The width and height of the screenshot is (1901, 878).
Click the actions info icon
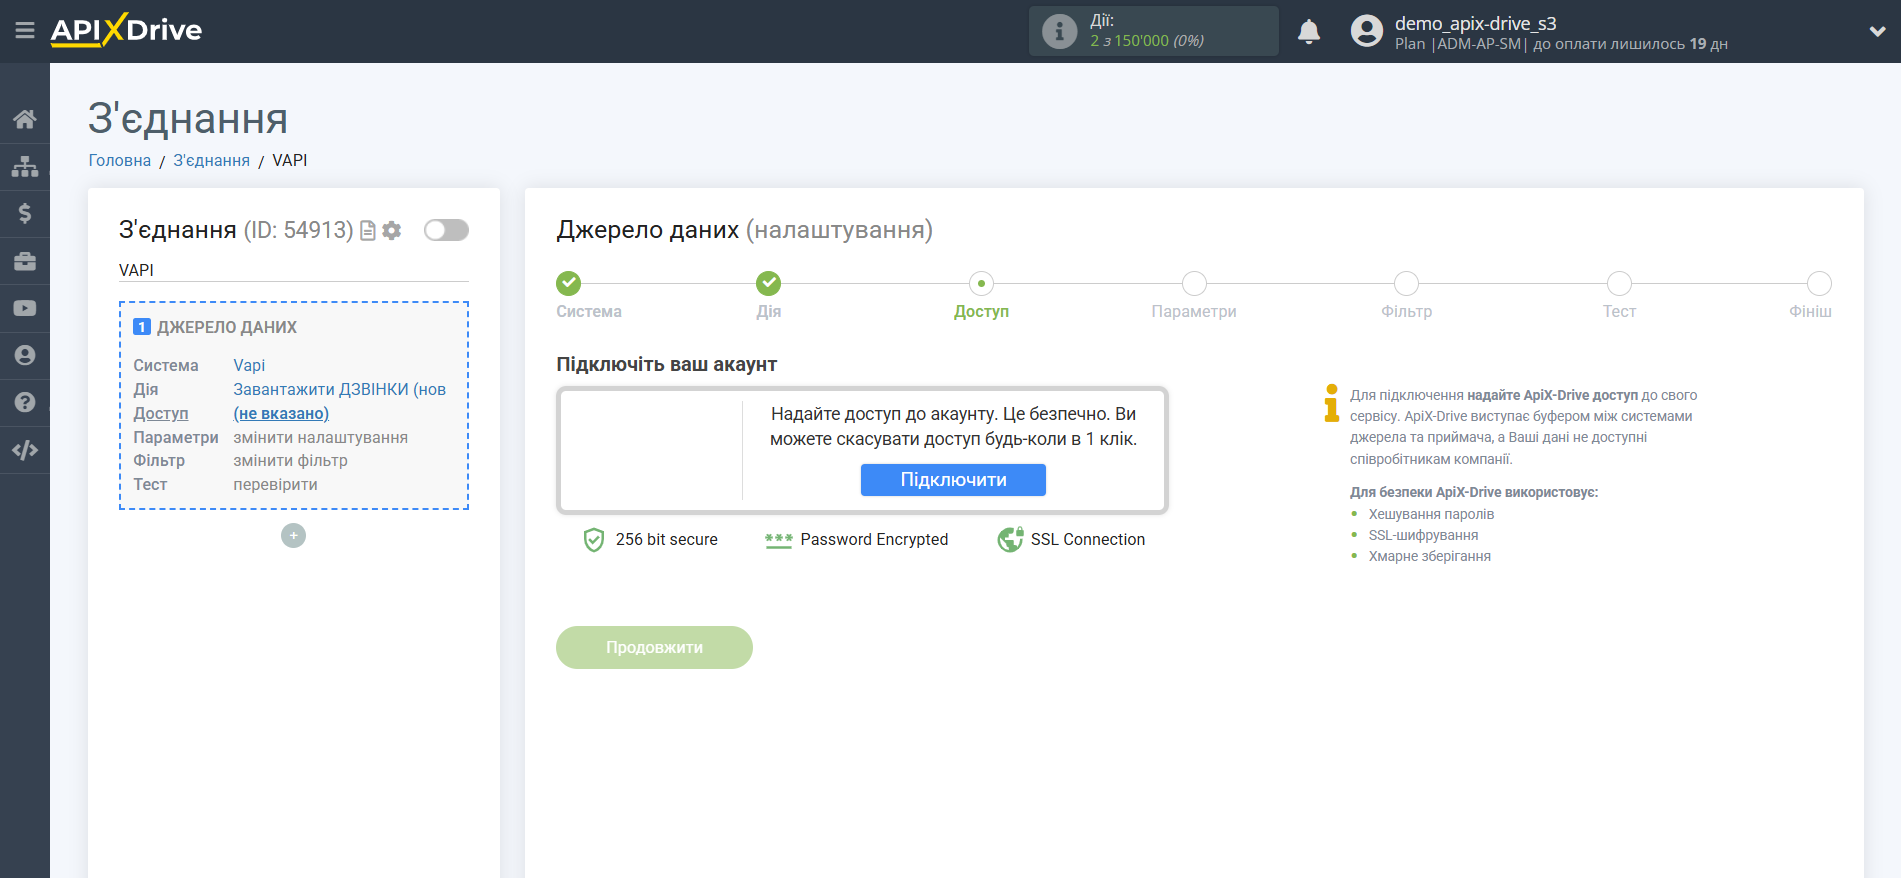(x=1059, y=31)
